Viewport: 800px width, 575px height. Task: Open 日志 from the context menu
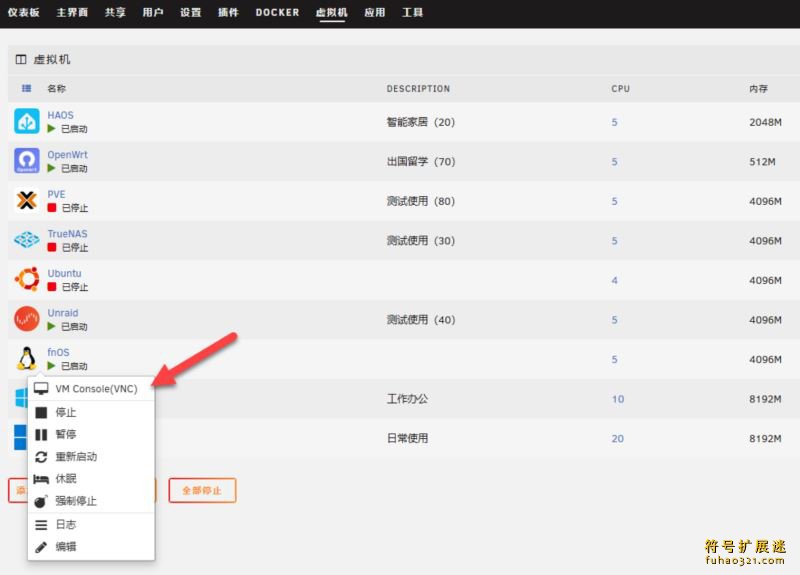(66, 524)
